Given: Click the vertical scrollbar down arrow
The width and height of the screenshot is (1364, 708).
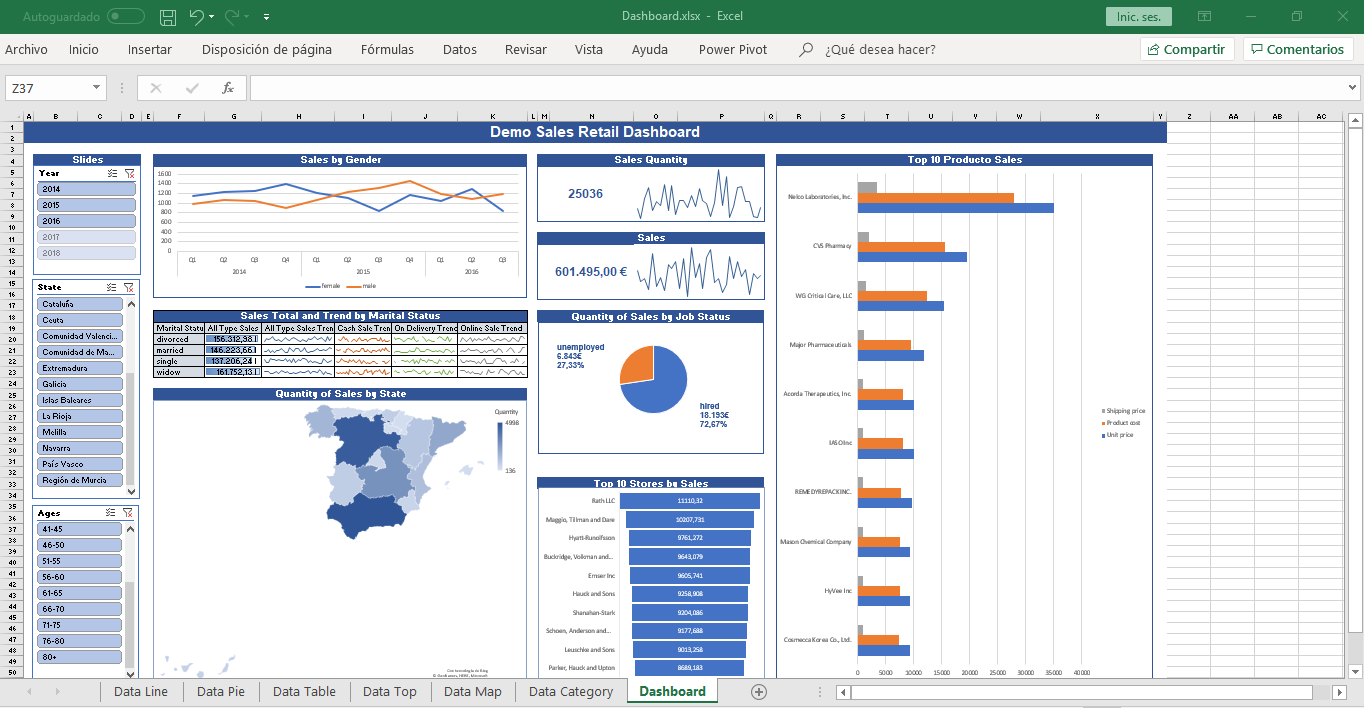Looking at the screenshot, I should [x=1355, y=670].
